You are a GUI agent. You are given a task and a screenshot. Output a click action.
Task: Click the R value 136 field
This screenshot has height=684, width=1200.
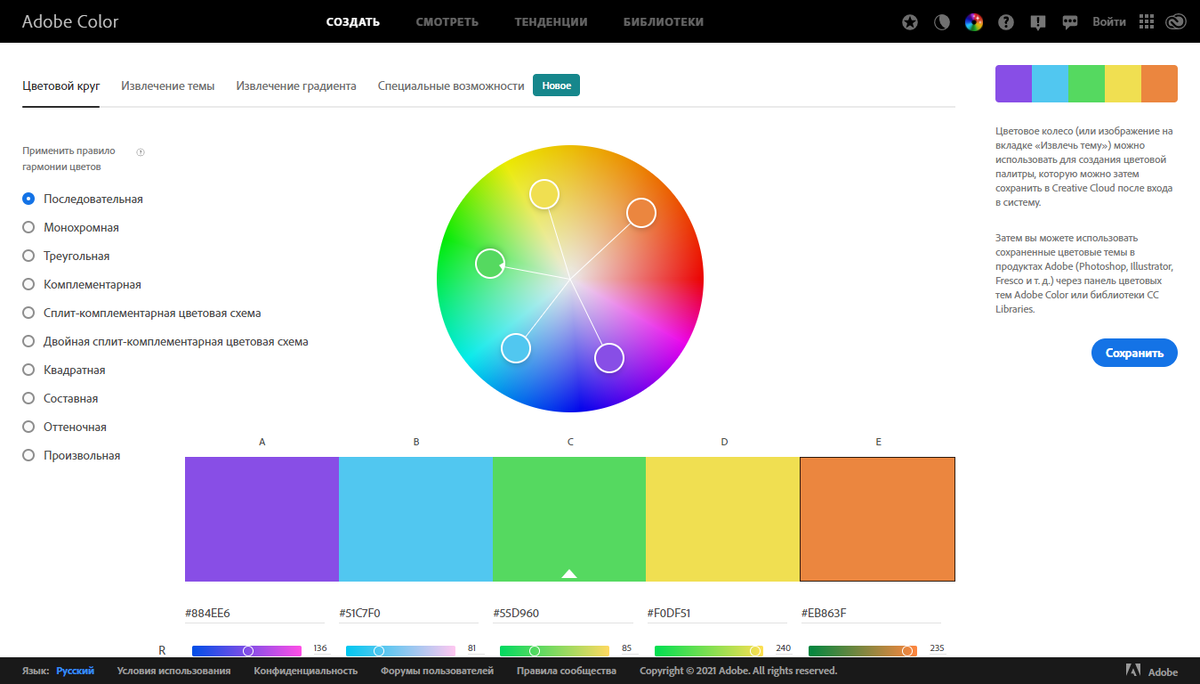coord(320,648)
